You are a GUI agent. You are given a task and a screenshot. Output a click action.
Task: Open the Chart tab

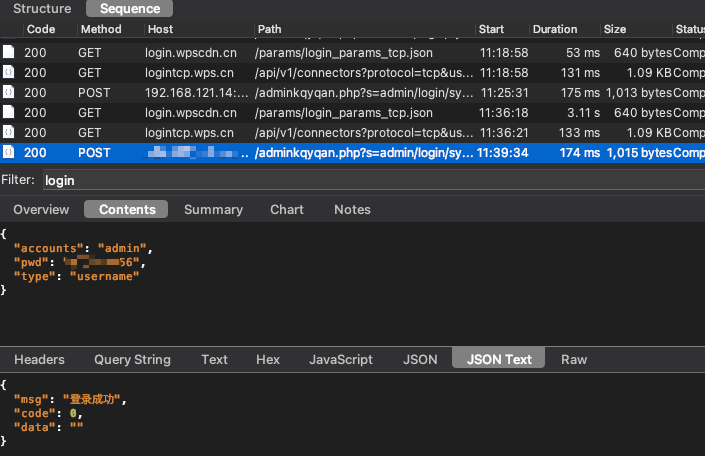pos(287,210)
